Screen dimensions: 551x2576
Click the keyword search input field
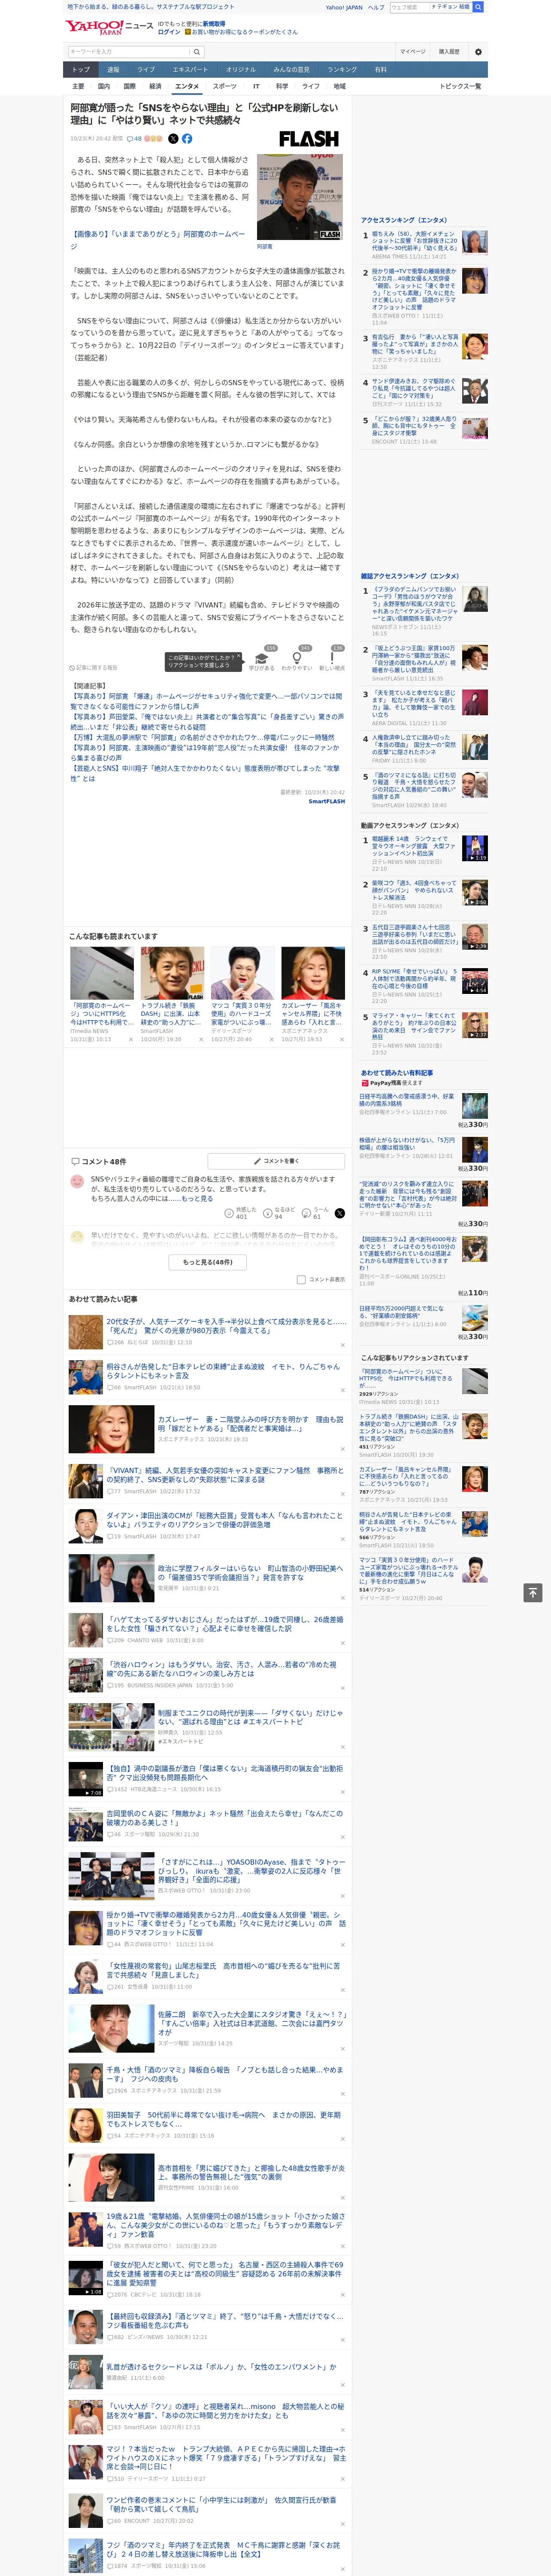tap(129, 51)
